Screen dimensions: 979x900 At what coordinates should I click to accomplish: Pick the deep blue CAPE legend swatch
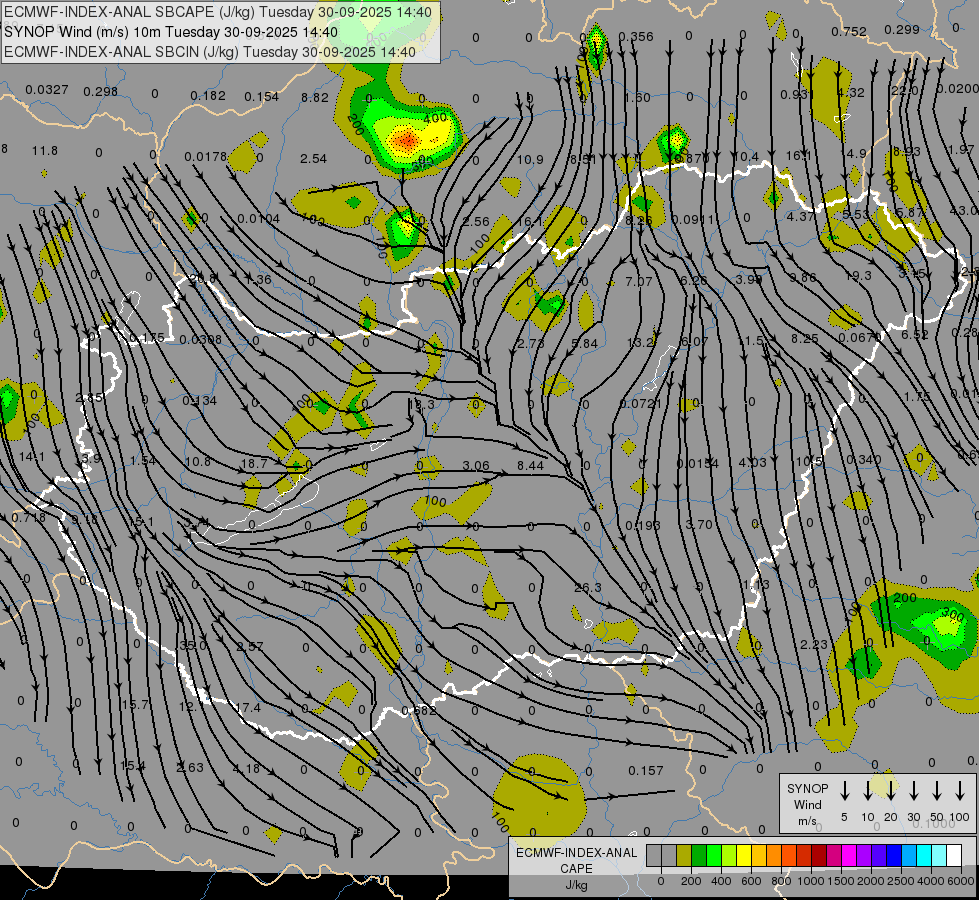pyautogui.click(x=894, y=856)
